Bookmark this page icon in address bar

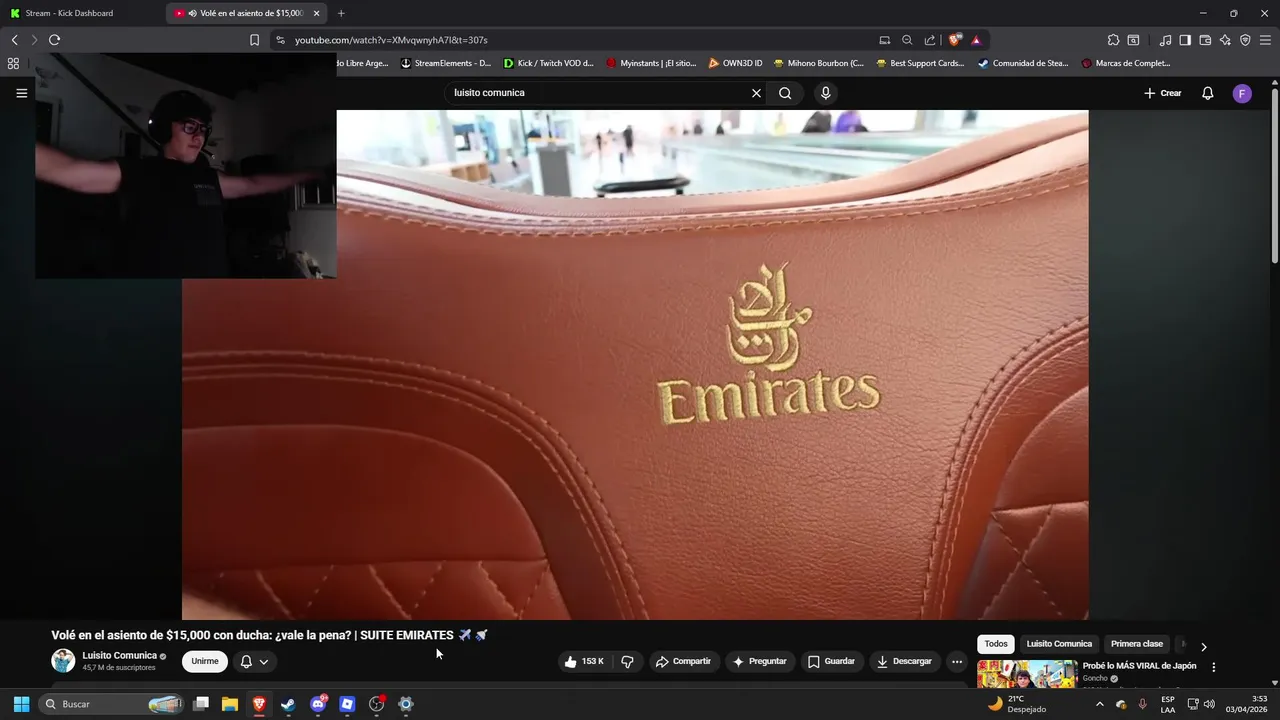coord(254,40)
